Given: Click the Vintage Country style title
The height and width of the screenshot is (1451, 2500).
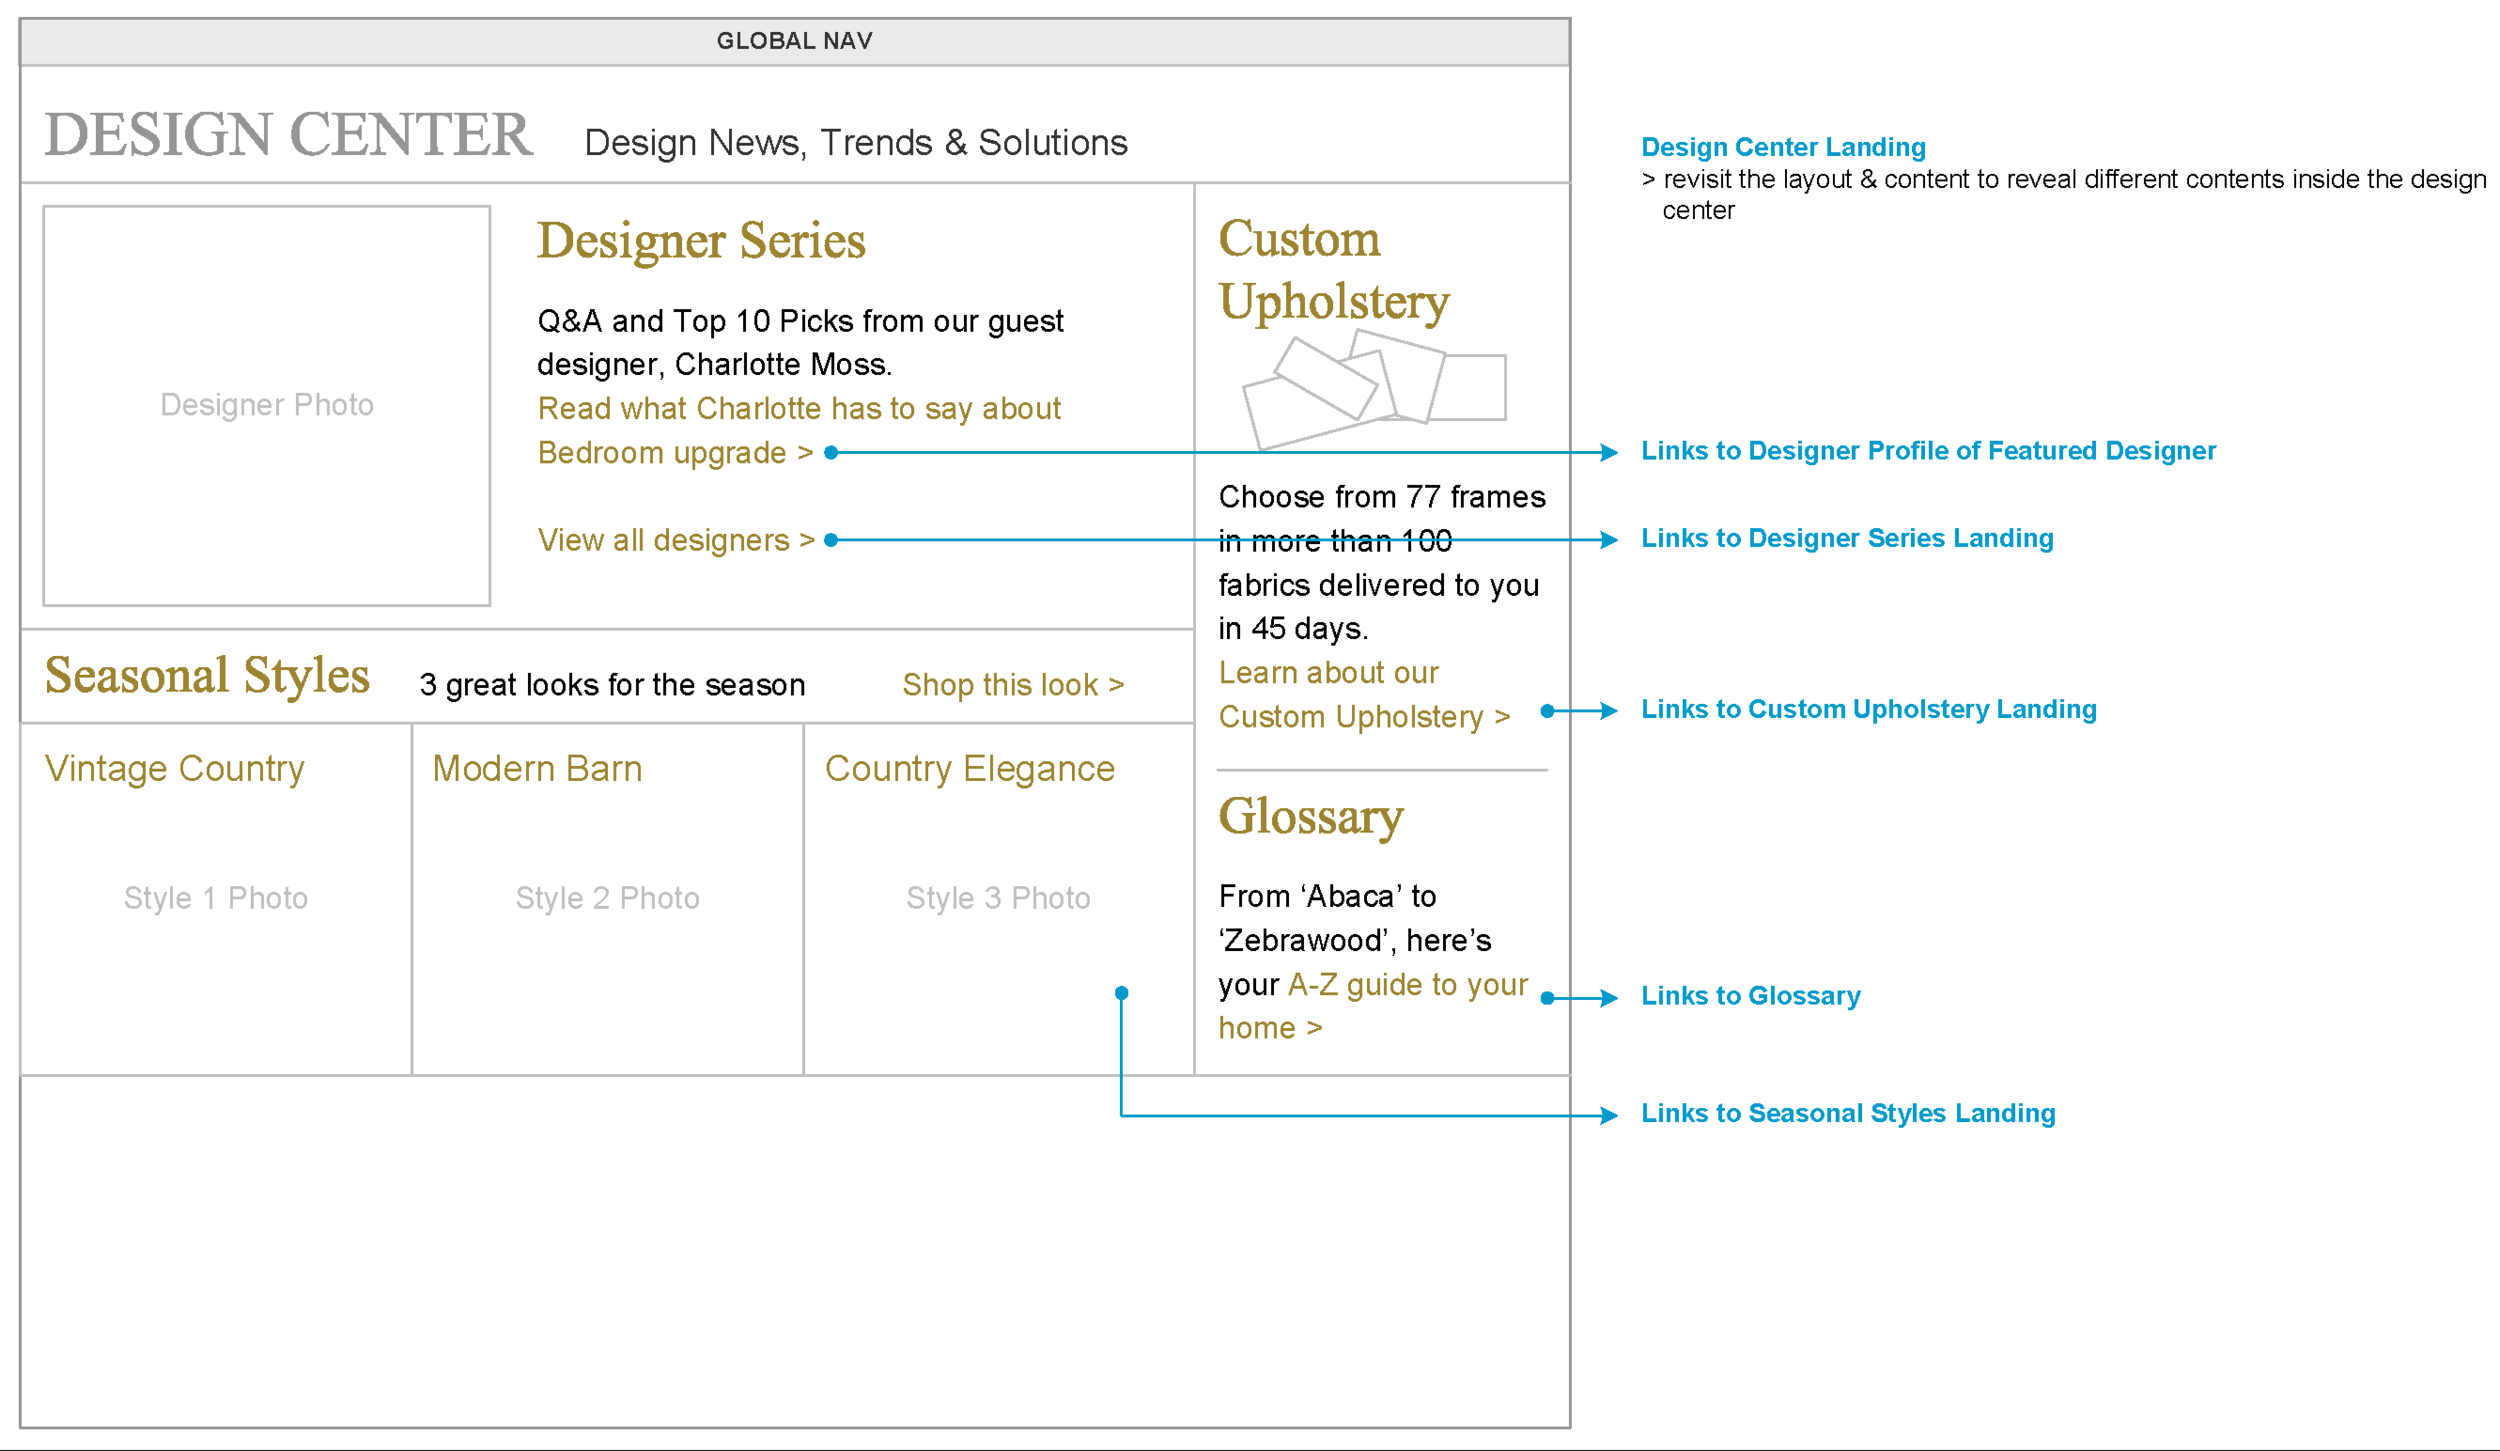Looking at the screenshot, I should (x=175, y=769).
